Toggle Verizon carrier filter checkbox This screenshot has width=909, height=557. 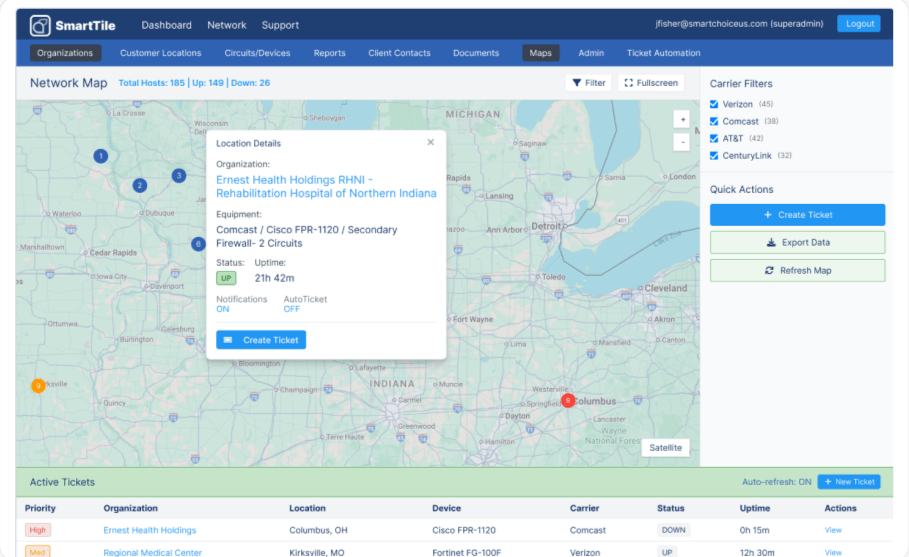pos(714,104)
